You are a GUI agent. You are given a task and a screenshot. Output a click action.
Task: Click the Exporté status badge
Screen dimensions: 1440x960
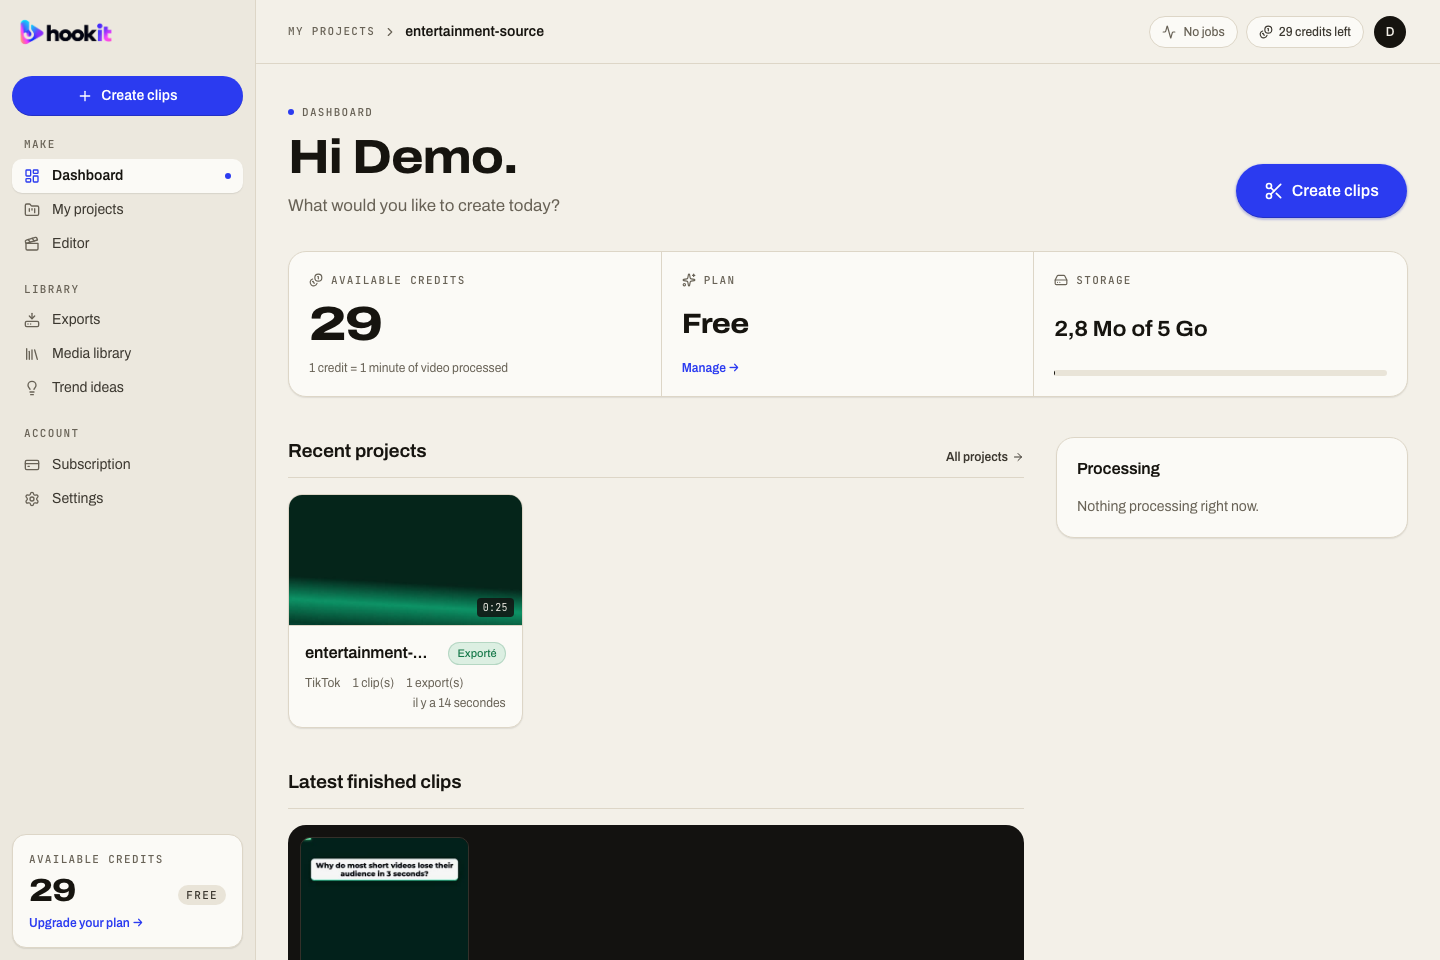(477, 654)
